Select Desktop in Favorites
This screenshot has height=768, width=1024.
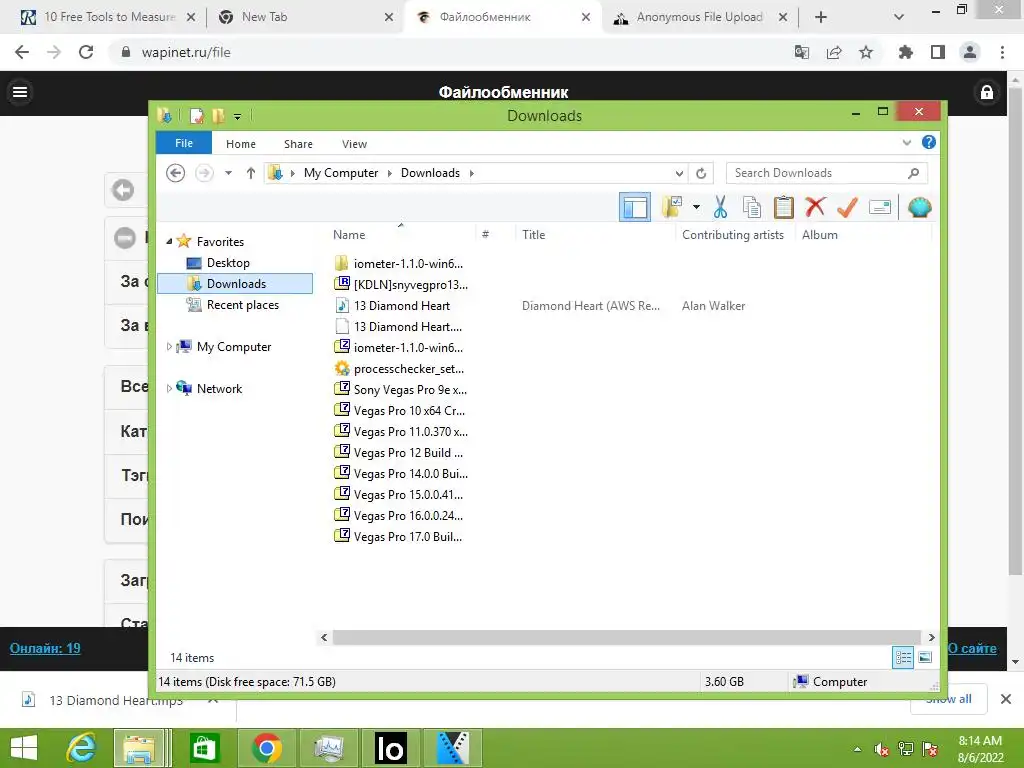[x=228, y=263]
